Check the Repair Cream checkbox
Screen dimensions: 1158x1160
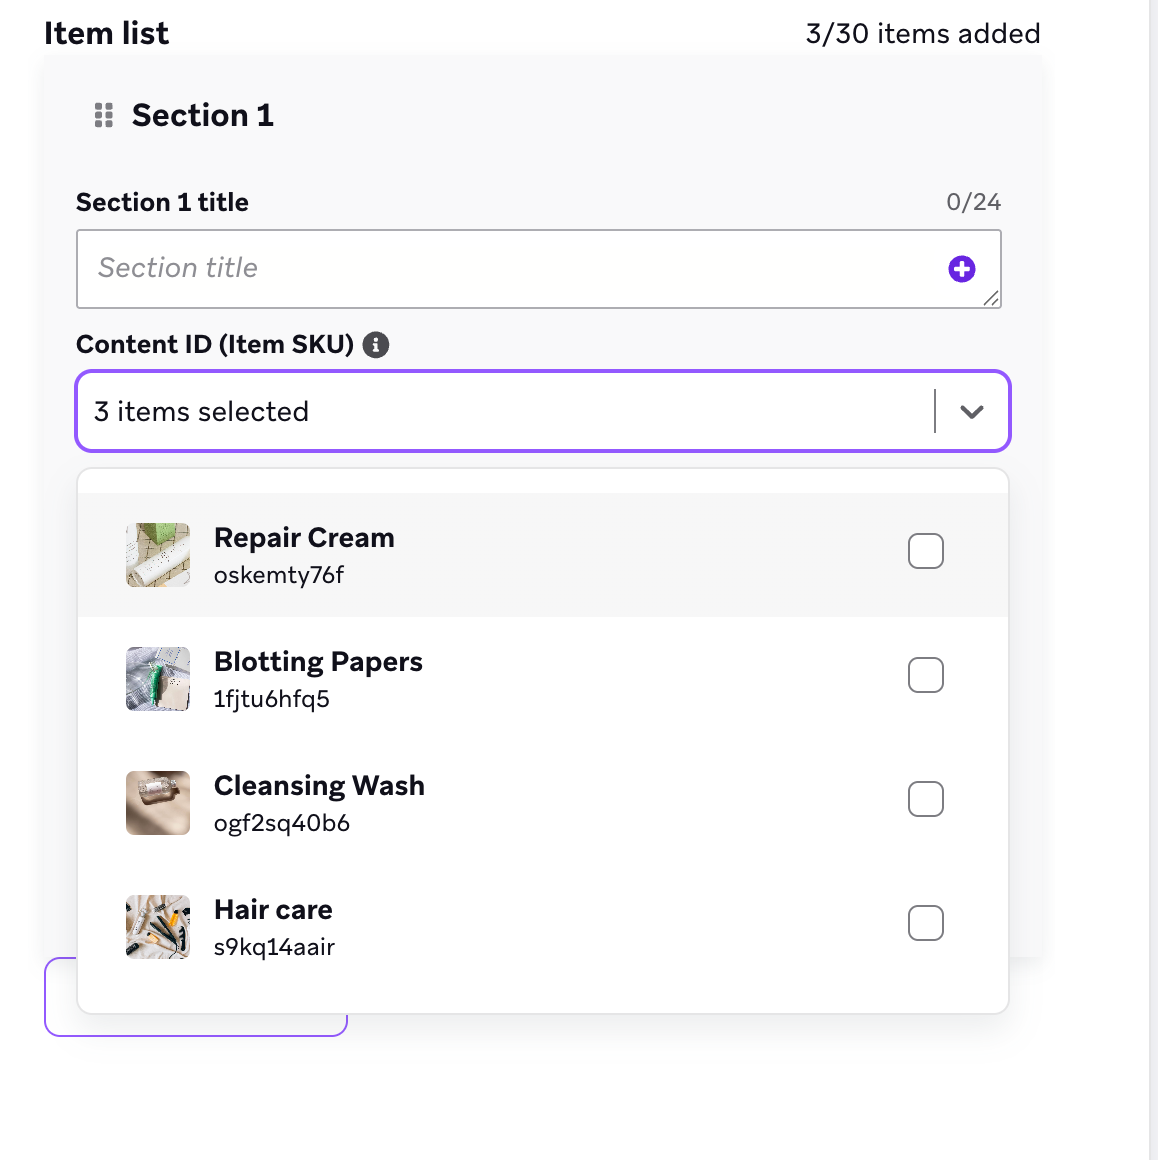tap(925, 551)
